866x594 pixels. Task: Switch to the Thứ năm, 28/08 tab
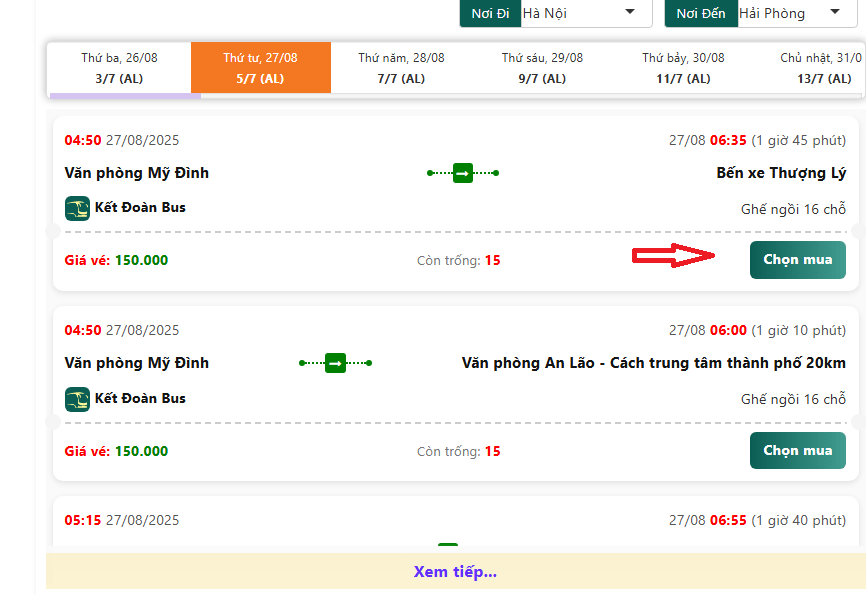click(x=401, y=68)
